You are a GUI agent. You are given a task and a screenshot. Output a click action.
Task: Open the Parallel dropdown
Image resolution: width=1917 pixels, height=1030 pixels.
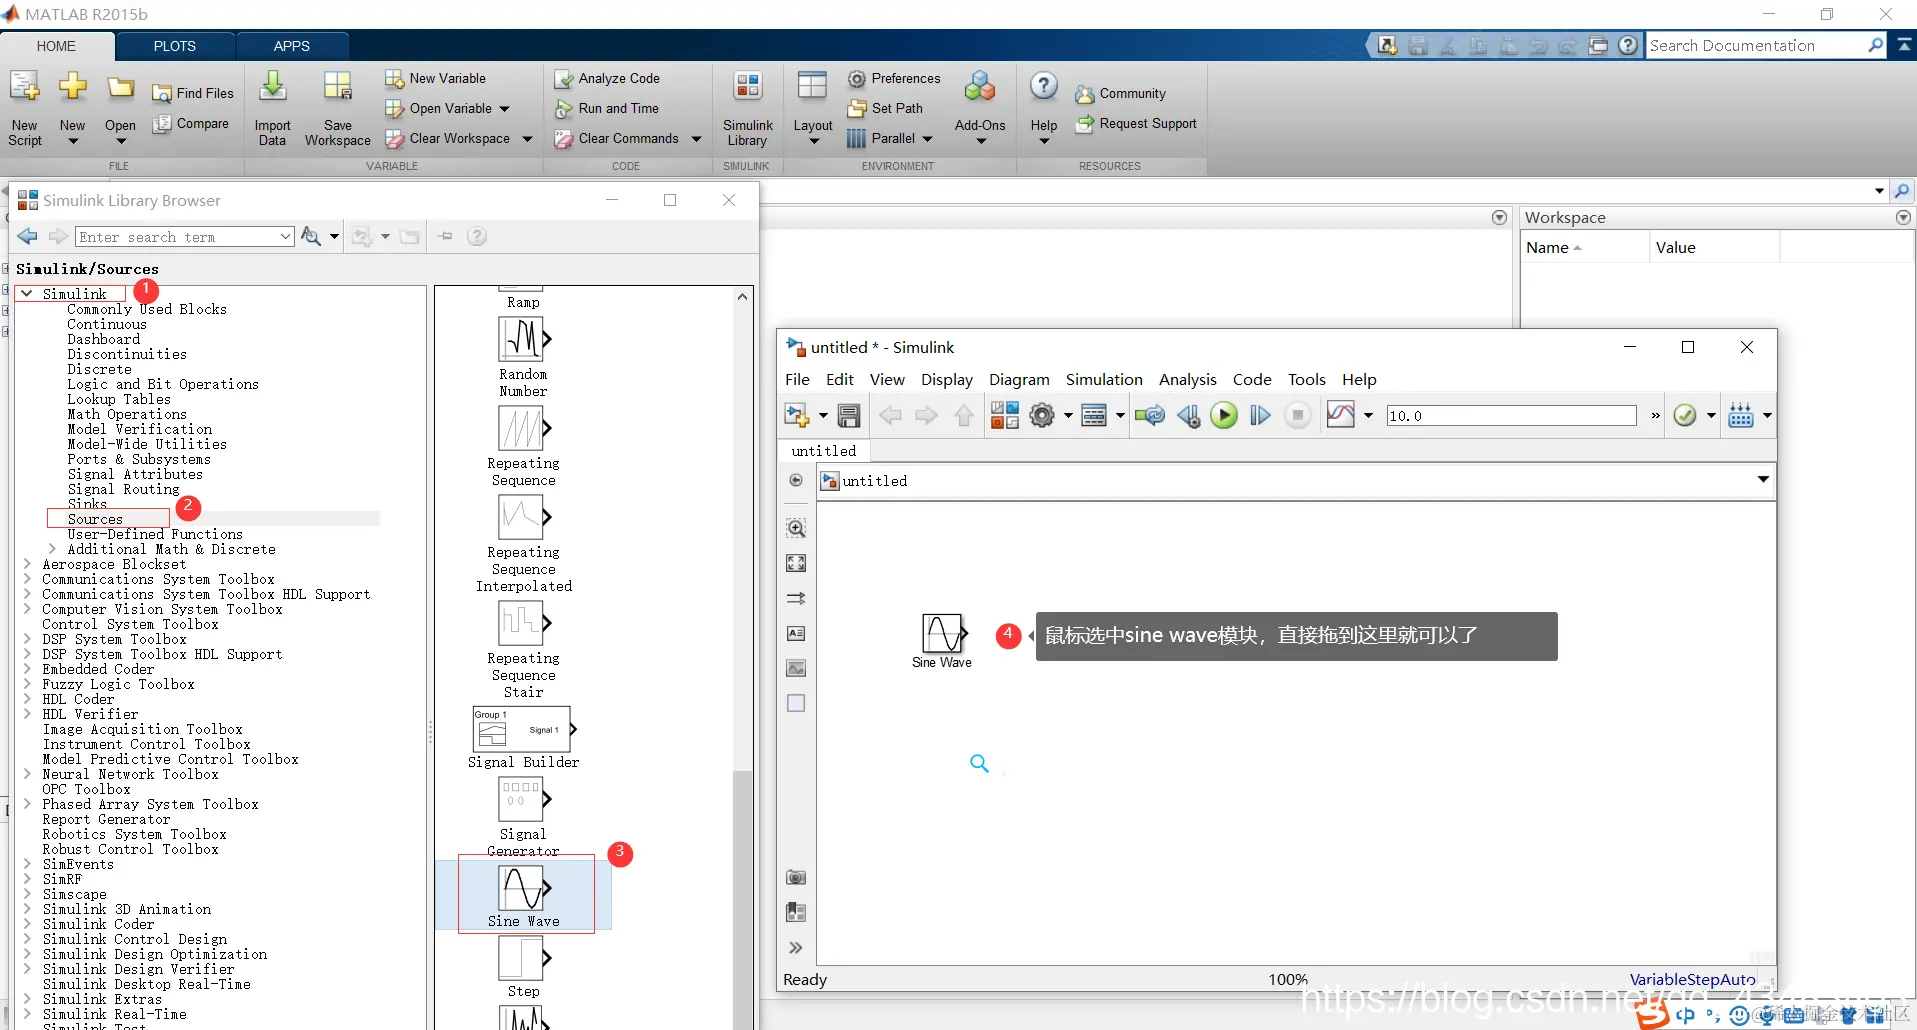pyautogui.click(x=927, y=139)
